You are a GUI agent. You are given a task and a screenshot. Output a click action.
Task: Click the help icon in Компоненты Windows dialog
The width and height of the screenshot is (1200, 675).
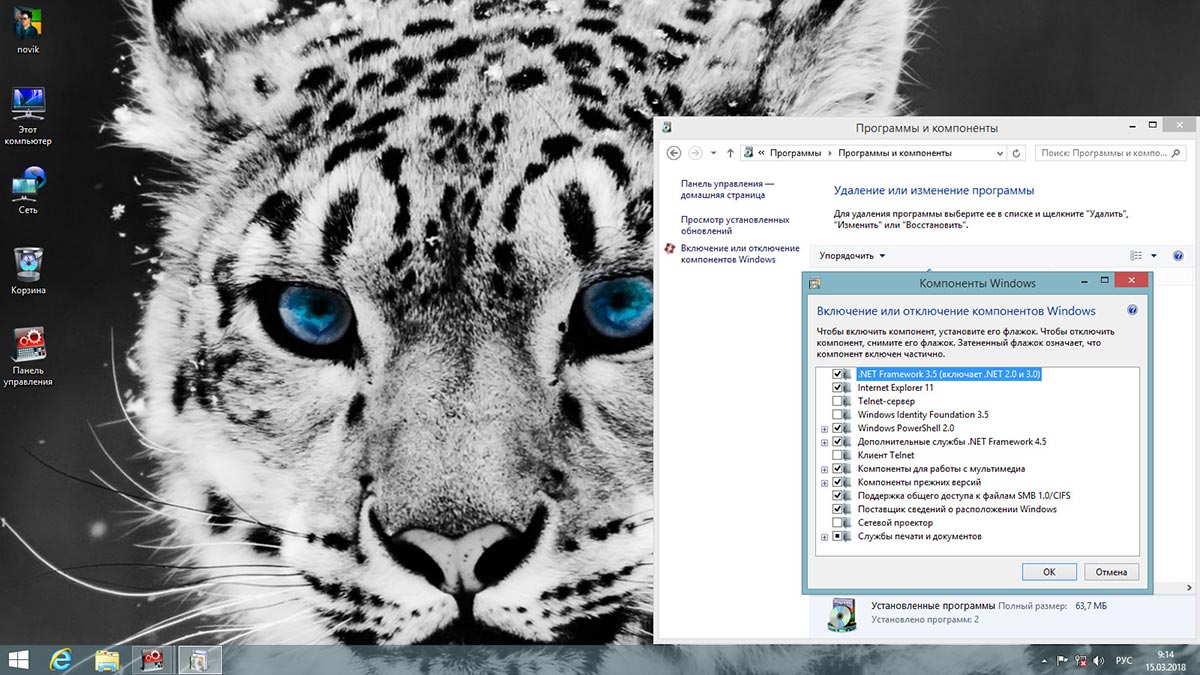[1132, 311]
